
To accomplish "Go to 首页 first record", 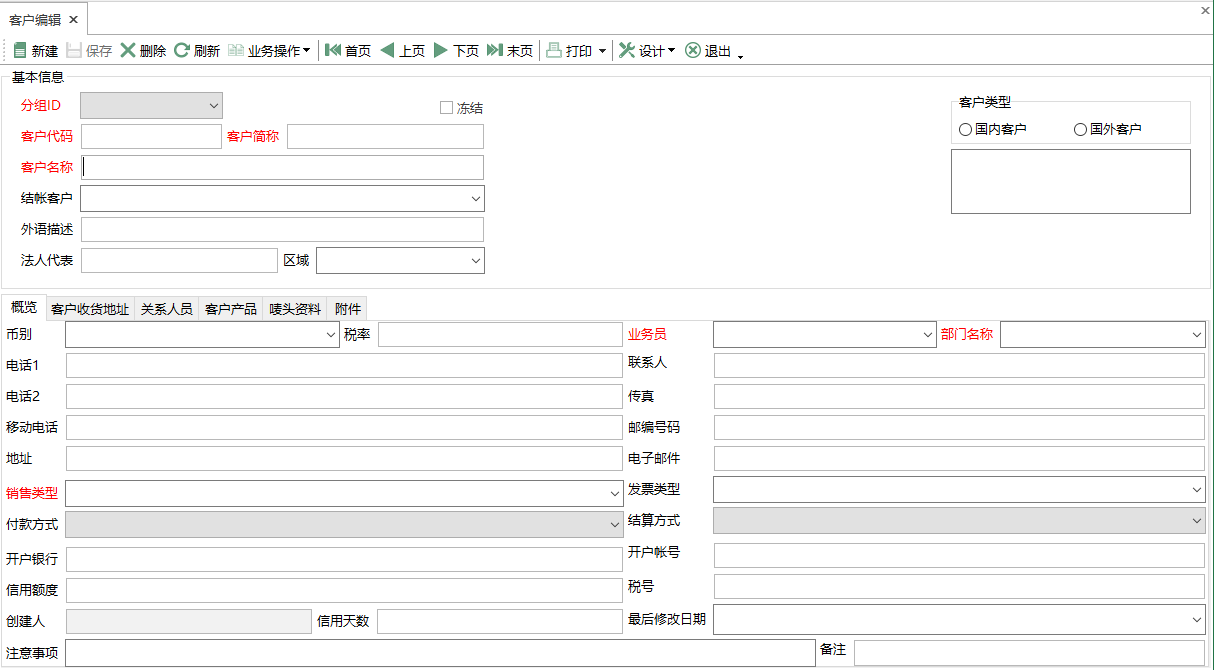I will click(348, 51).
